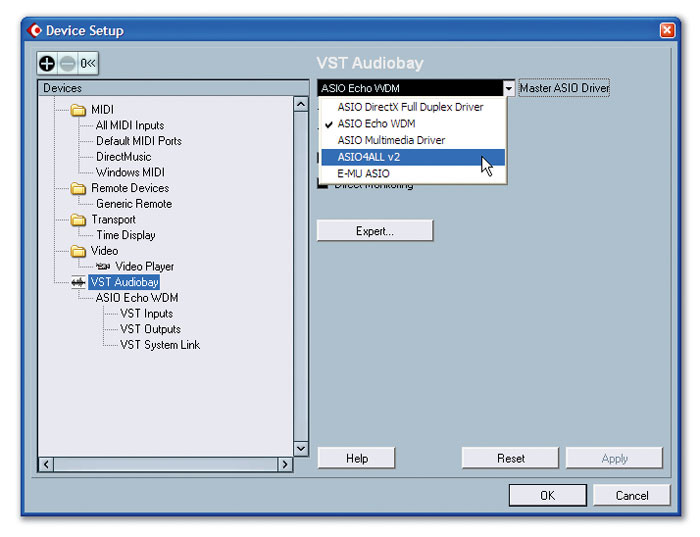Click the Devices column header
The height and width of the screenshot is (537, 700).
point(174,88)
